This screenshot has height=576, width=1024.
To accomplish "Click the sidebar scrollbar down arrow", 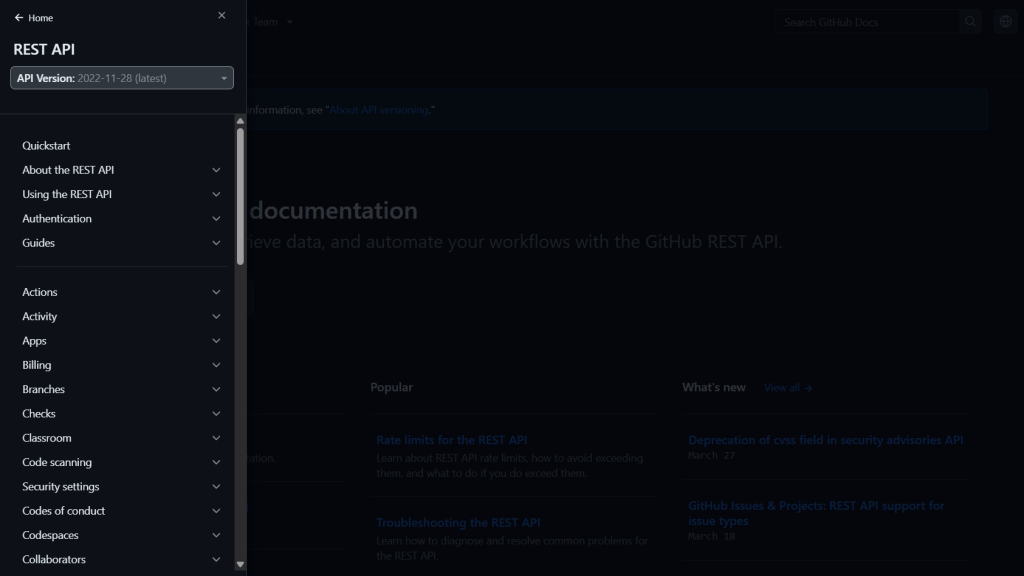I will click(240, 564).
